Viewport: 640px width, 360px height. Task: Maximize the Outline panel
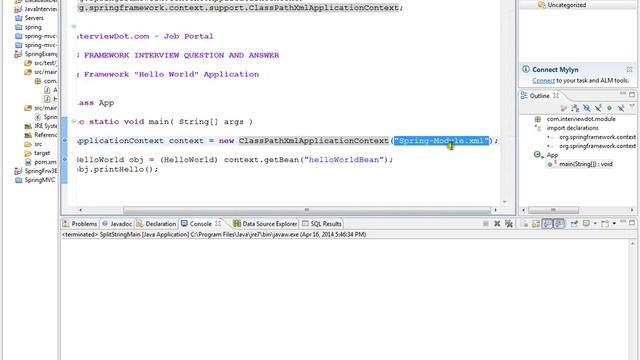point(632,95)
